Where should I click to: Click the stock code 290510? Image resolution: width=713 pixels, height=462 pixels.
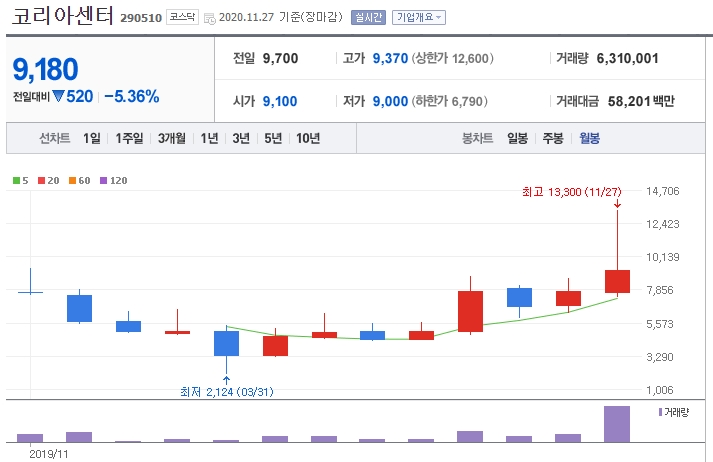pyautogui.click(x=141, y=18)
